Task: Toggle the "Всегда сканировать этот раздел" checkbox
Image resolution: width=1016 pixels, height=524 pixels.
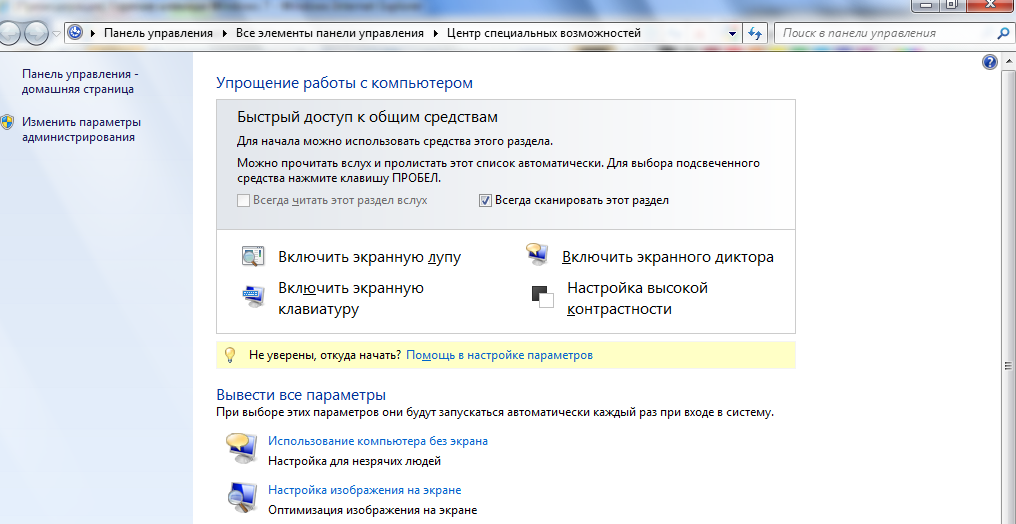Action: (x=485, y=200)
